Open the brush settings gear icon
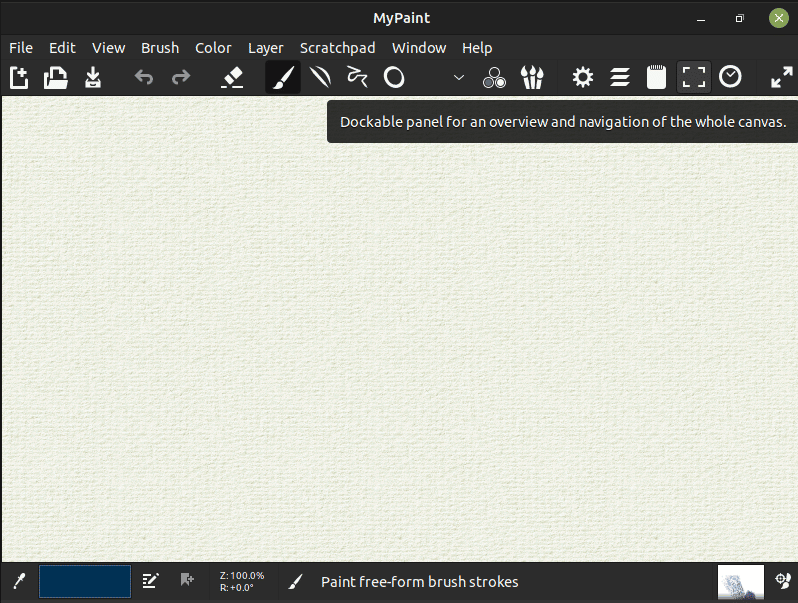798x603 pixels. click(583, 77)
